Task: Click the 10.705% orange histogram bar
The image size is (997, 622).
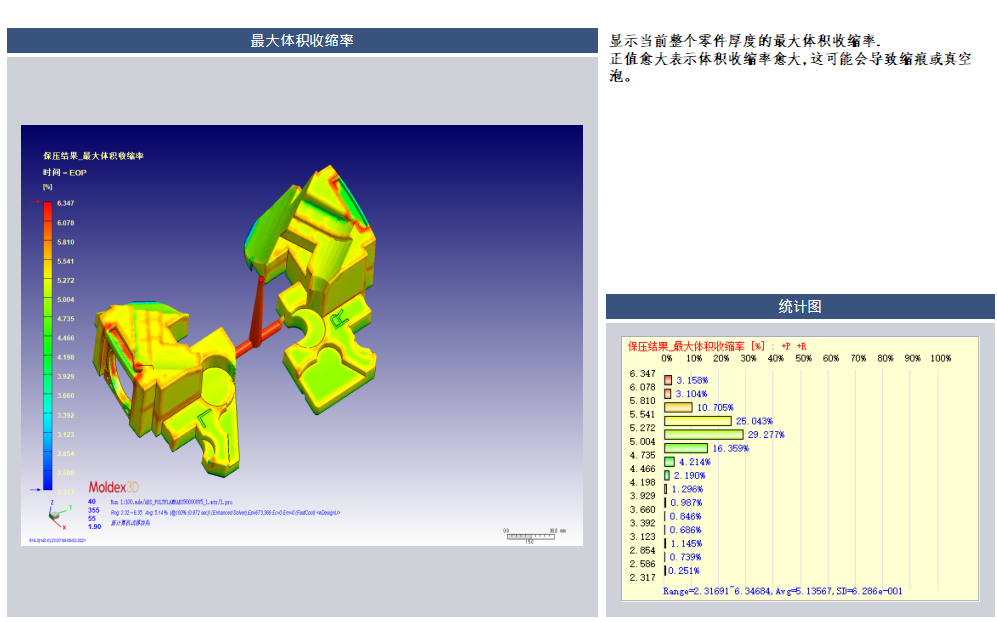Action: point(678,407)
